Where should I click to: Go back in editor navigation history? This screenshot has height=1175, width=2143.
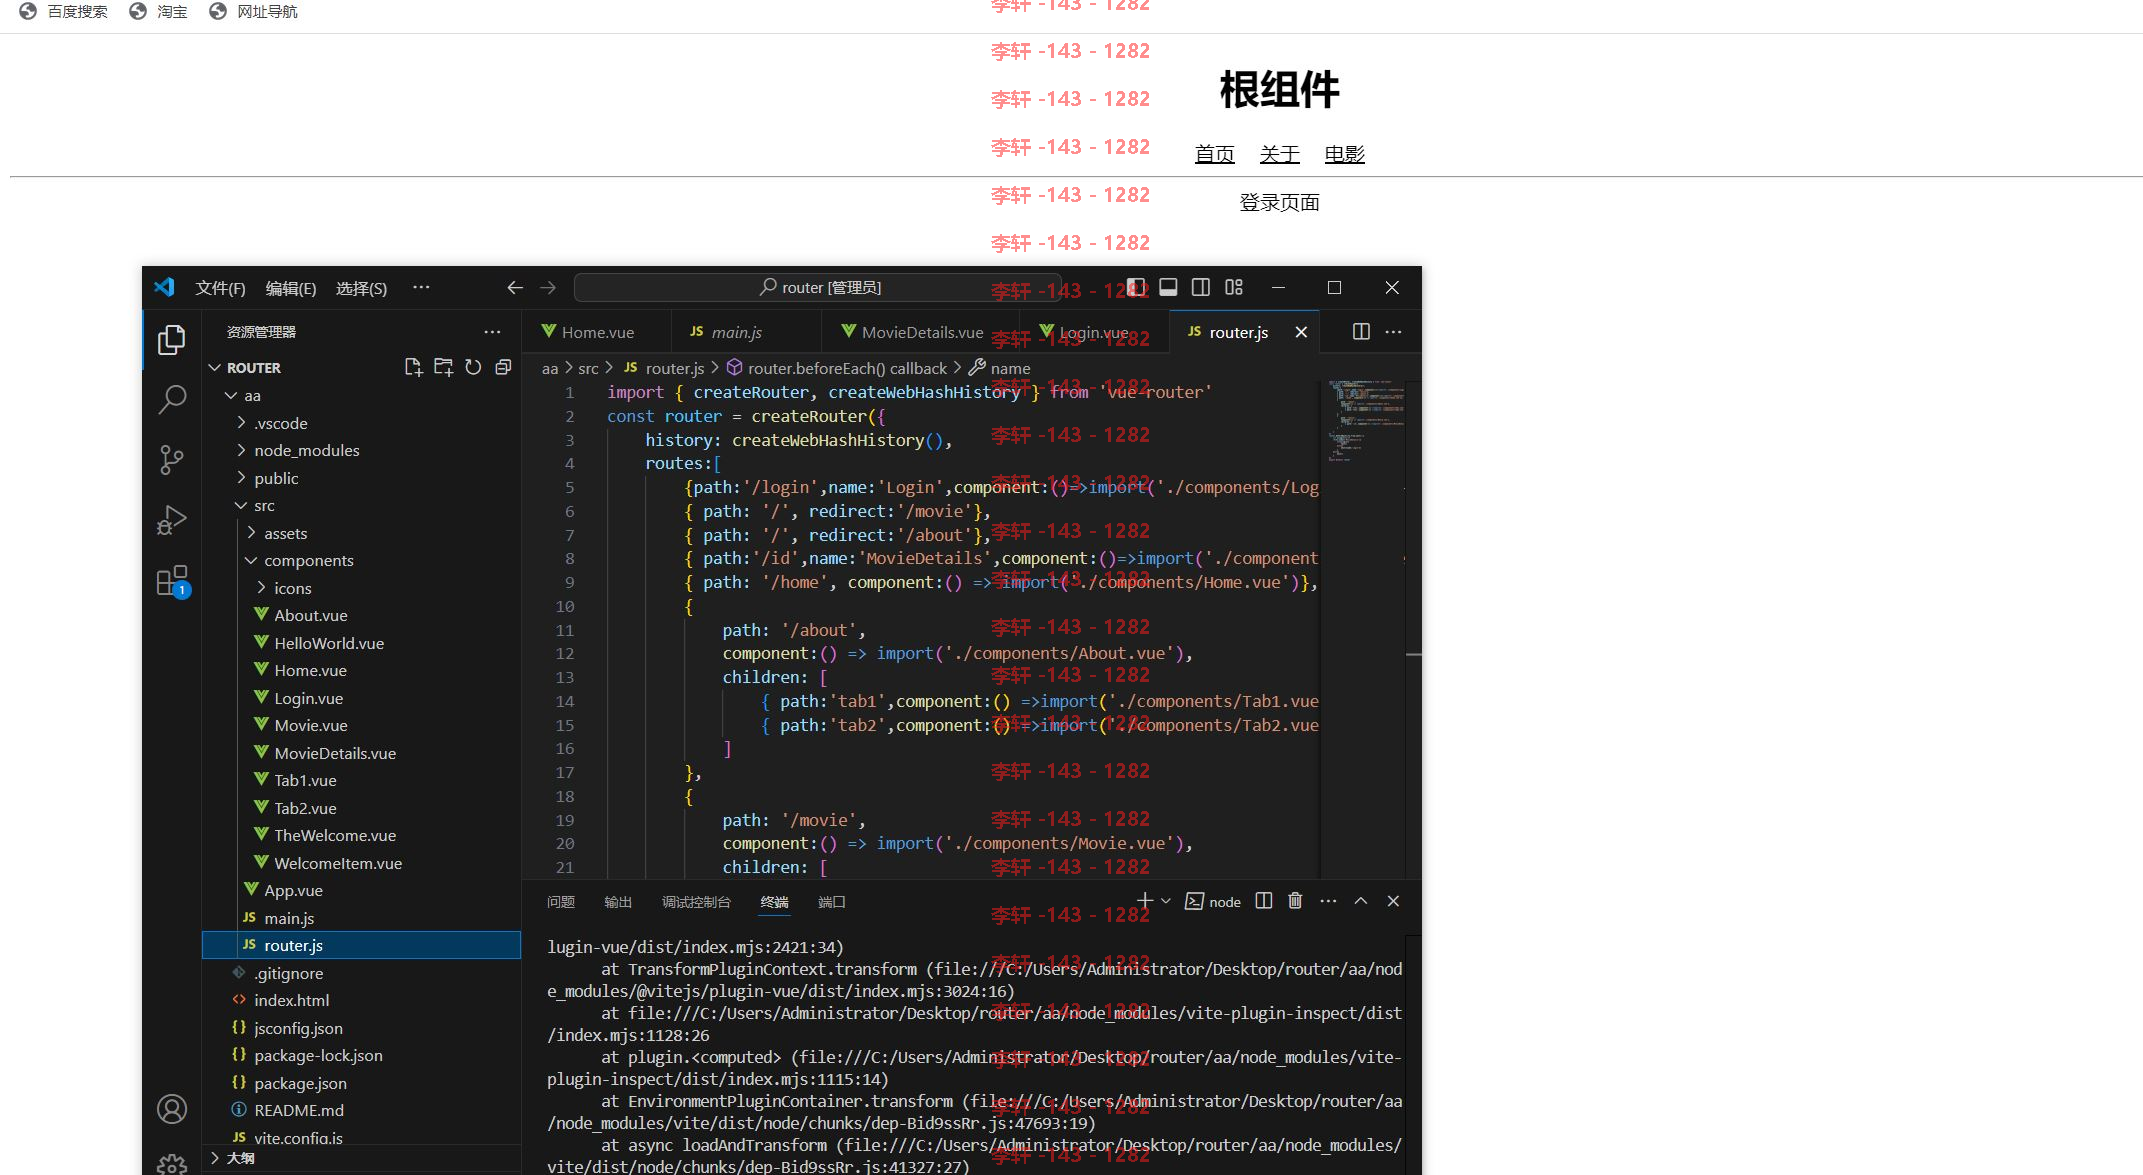point(515,288)
